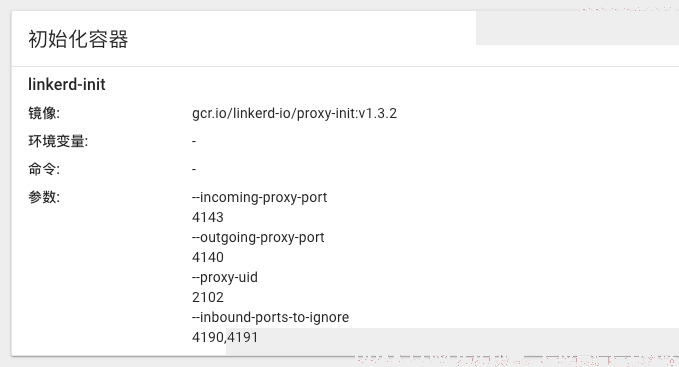The image size is (679, 367).
Task: Click the gray area right of the header
Action: pos(577,28)
